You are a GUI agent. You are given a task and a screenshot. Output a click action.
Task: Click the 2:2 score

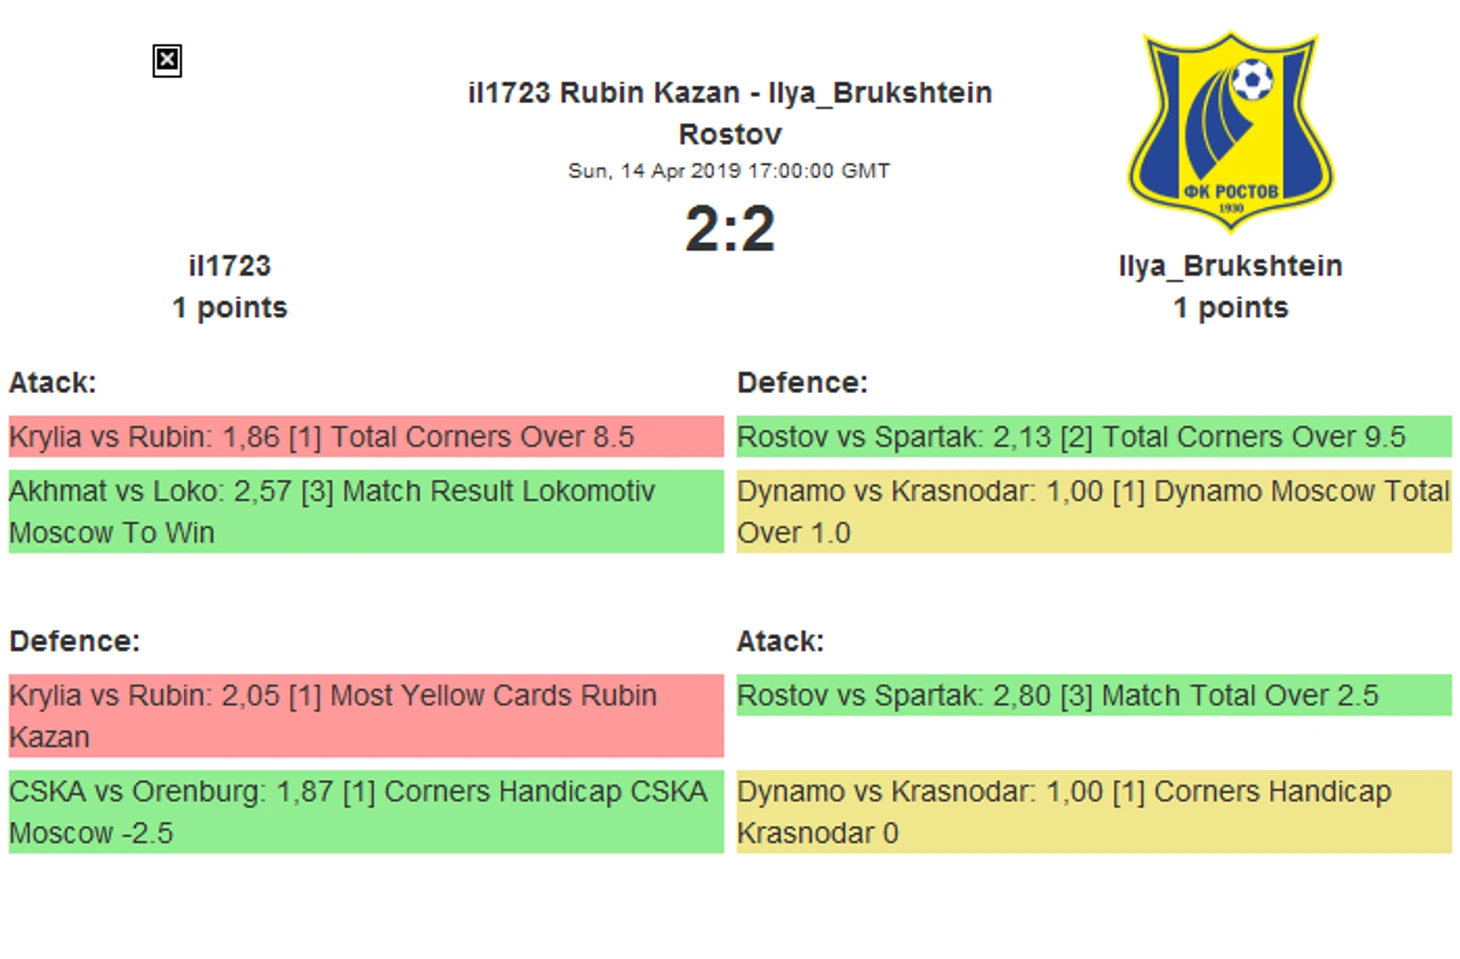tap(730, 228)
